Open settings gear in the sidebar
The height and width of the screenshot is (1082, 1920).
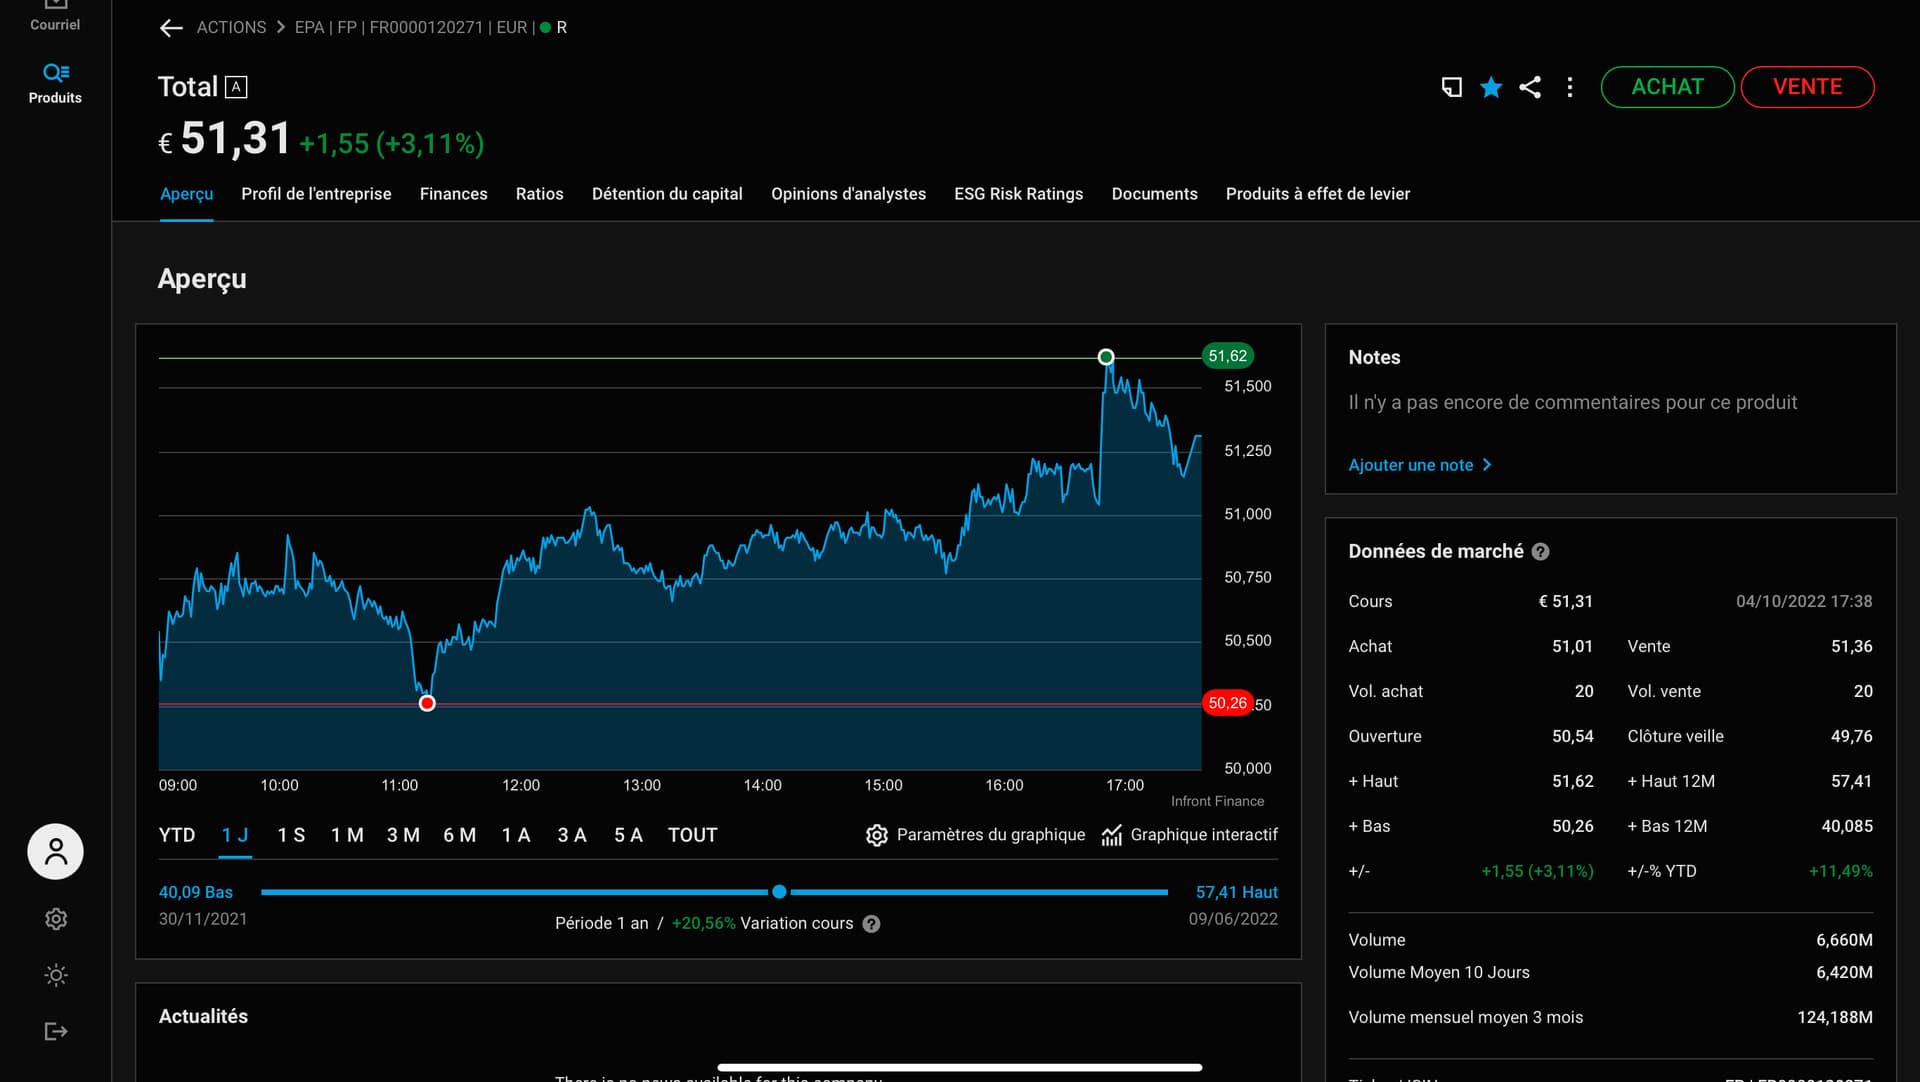(x=56, y=919)
